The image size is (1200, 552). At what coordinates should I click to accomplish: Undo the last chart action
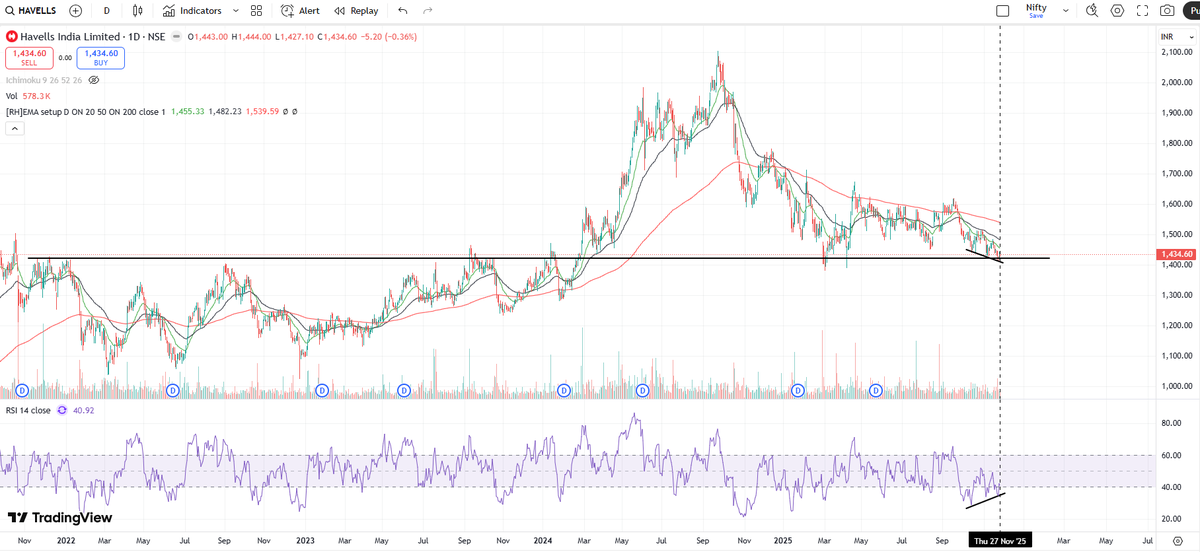tap(402, 10)
